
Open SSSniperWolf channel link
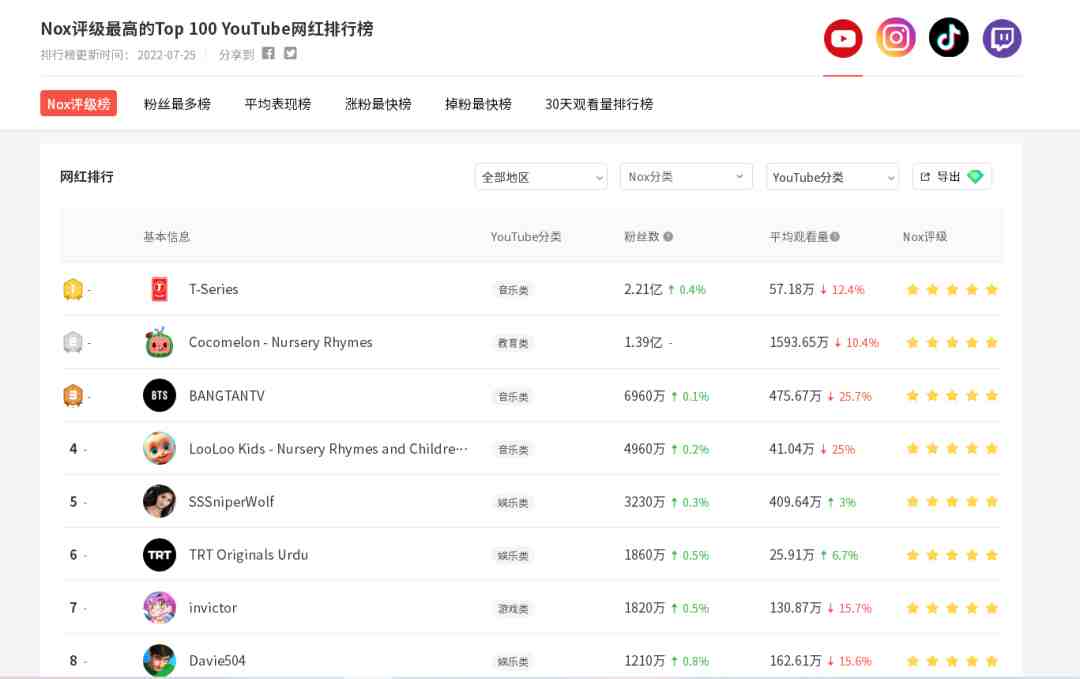[x=231, y=502]
